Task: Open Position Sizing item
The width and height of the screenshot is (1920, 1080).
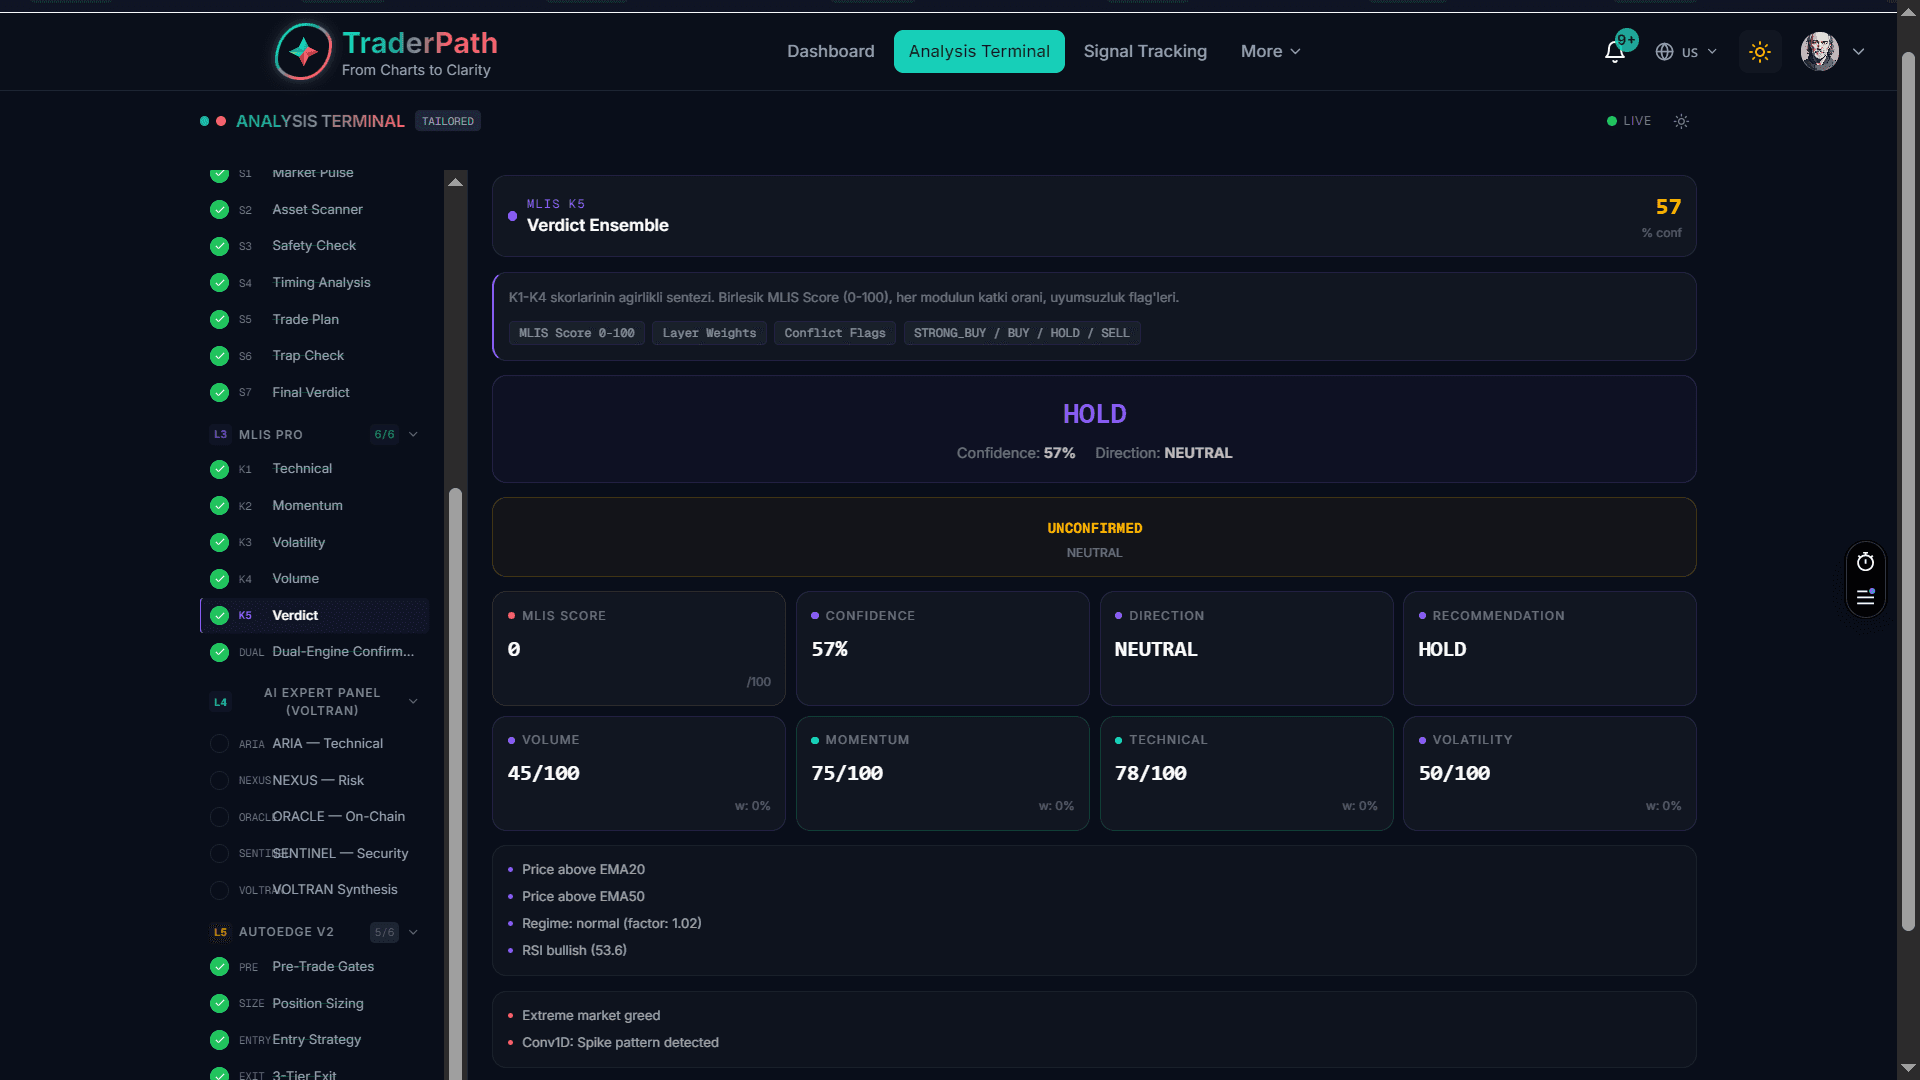Action: tap(315, 1004)
